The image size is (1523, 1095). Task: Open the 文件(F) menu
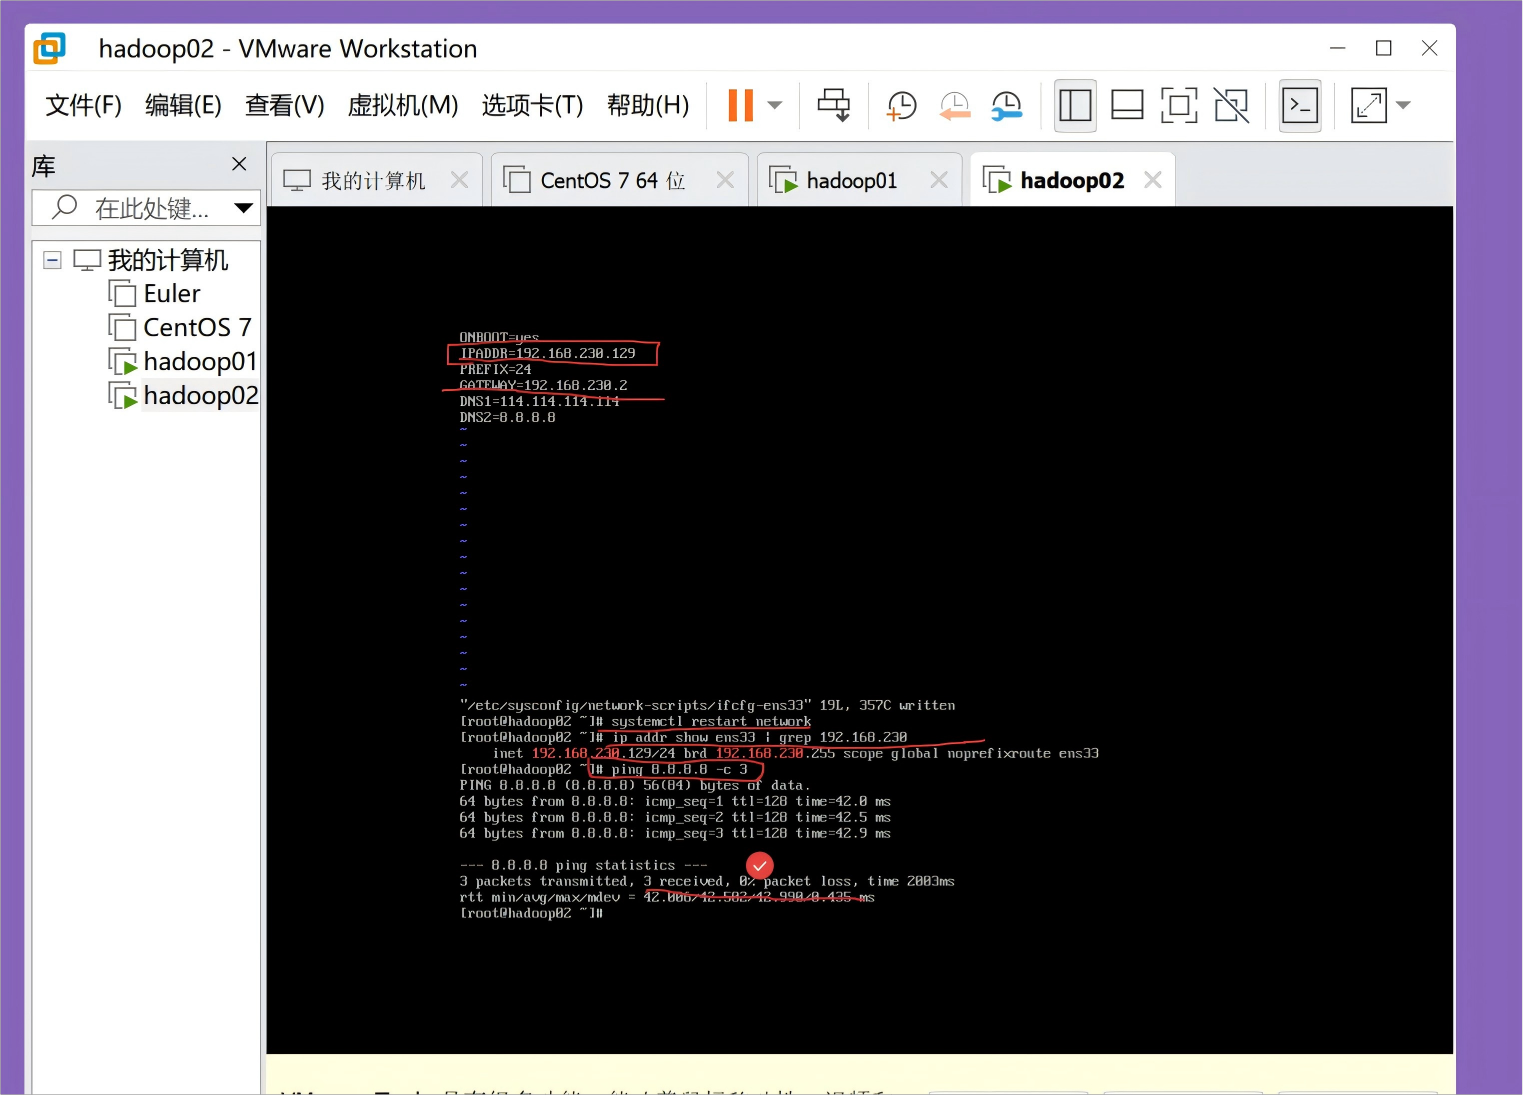click(x=83, y=105)
